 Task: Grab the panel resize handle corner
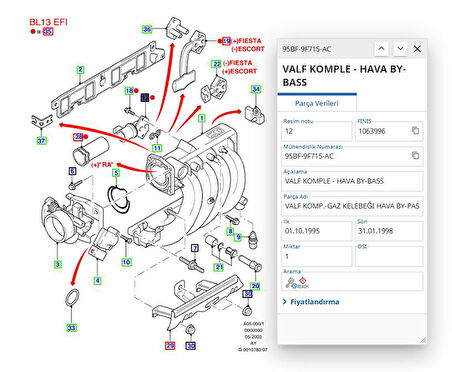(423, 340)
